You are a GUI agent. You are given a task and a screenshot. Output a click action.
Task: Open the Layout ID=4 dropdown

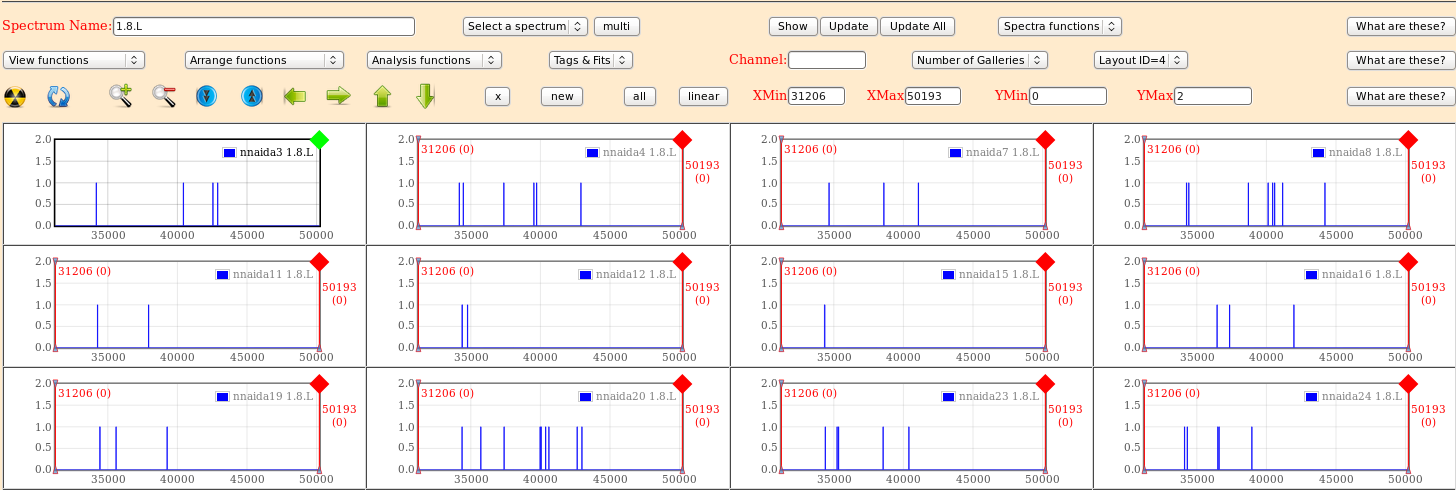click(x=1140, y=60)
